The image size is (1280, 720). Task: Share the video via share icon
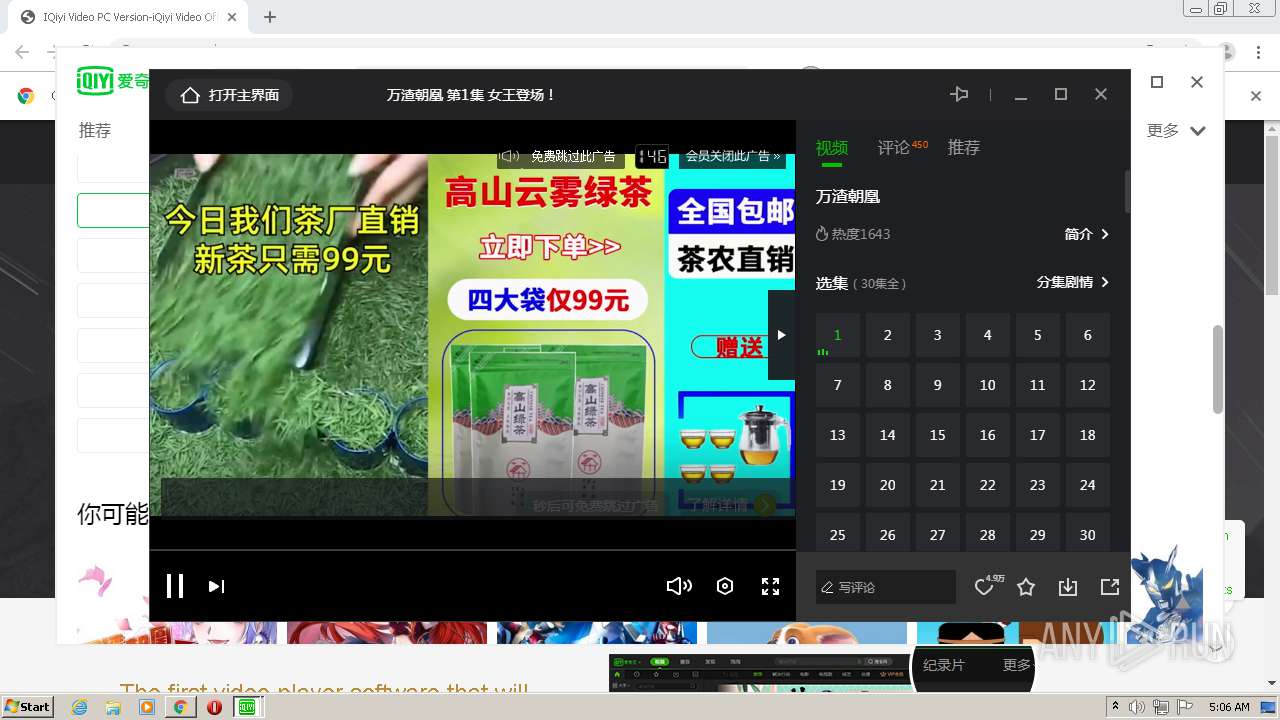[1110, 587]
